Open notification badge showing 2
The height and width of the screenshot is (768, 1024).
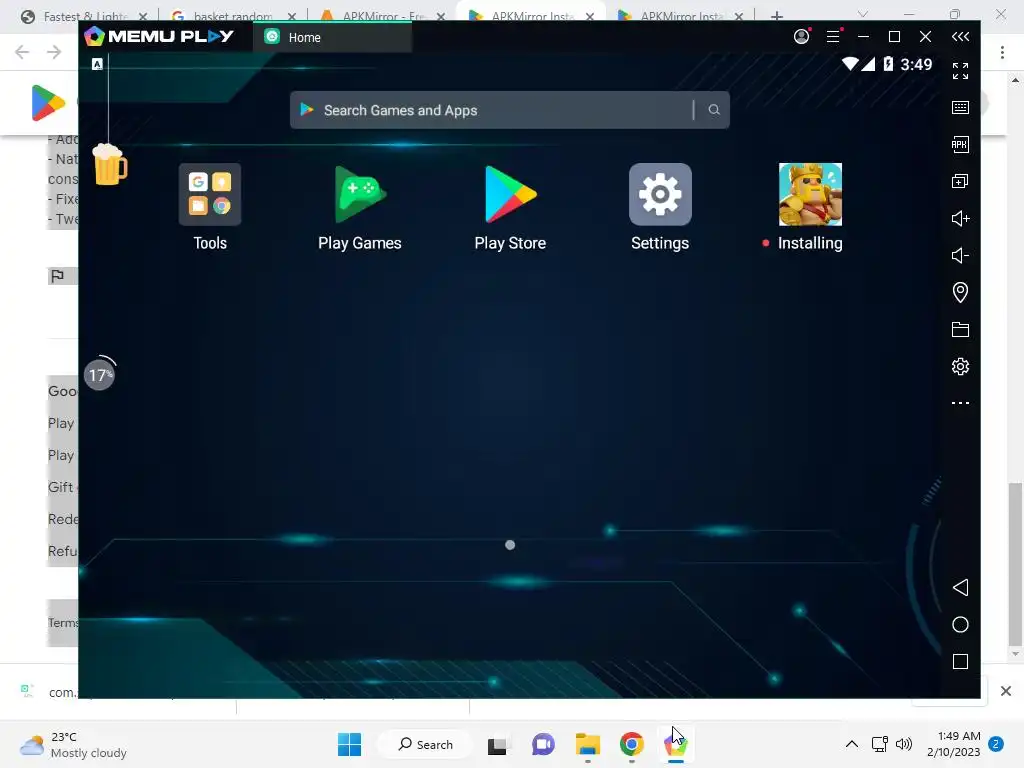click(x=996, y=744)
